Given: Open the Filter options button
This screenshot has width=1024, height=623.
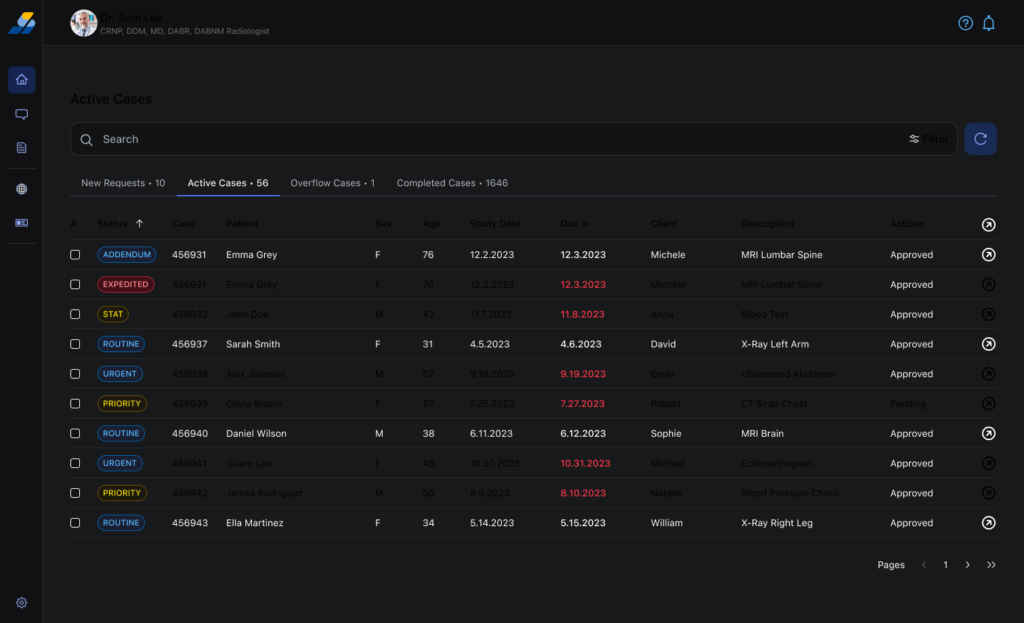Looking at the screenshot, I should click(929, 139).
